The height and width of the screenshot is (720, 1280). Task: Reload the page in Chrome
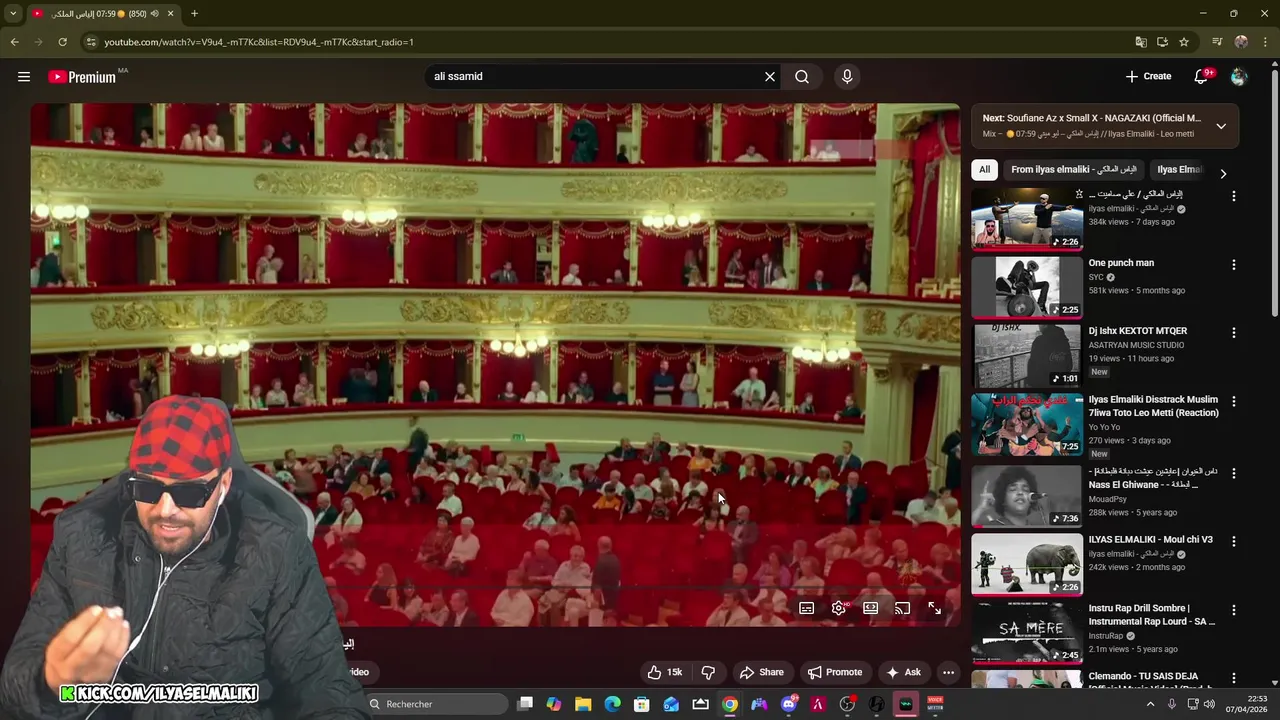coord(62,42)
